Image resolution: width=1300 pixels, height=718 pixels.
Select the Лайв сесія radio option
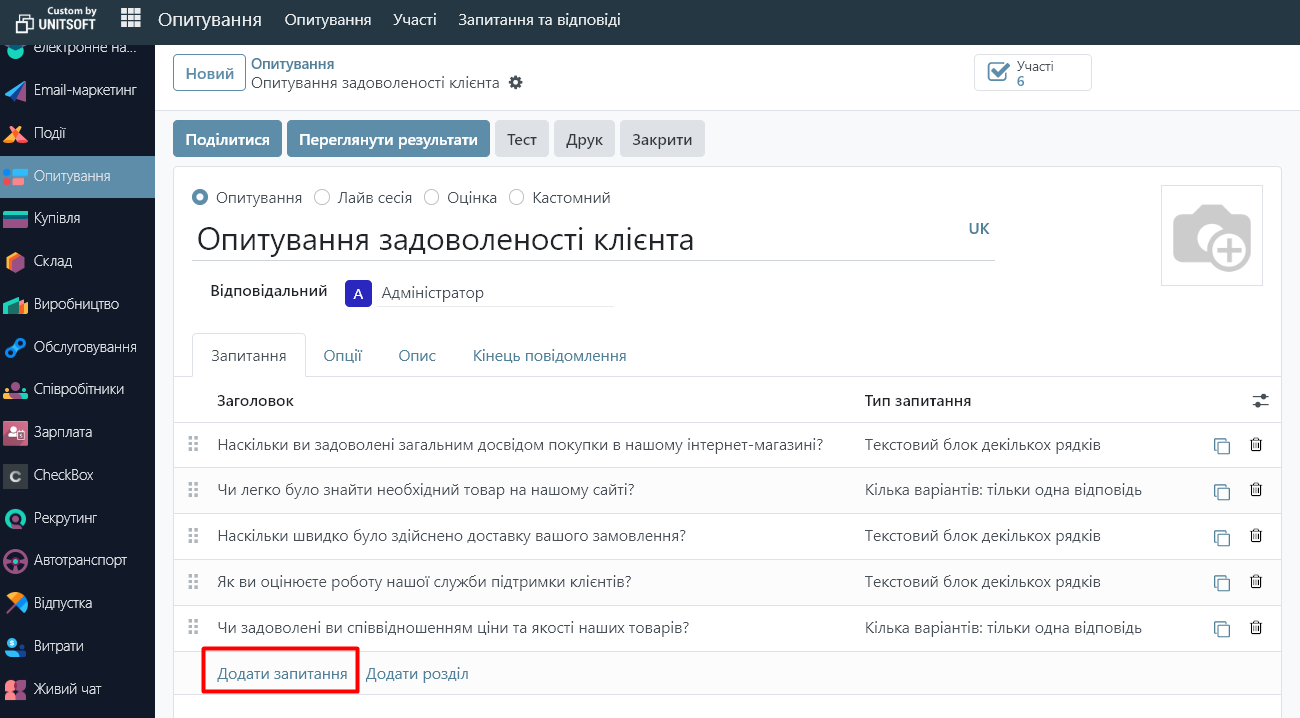pos(322,198)
